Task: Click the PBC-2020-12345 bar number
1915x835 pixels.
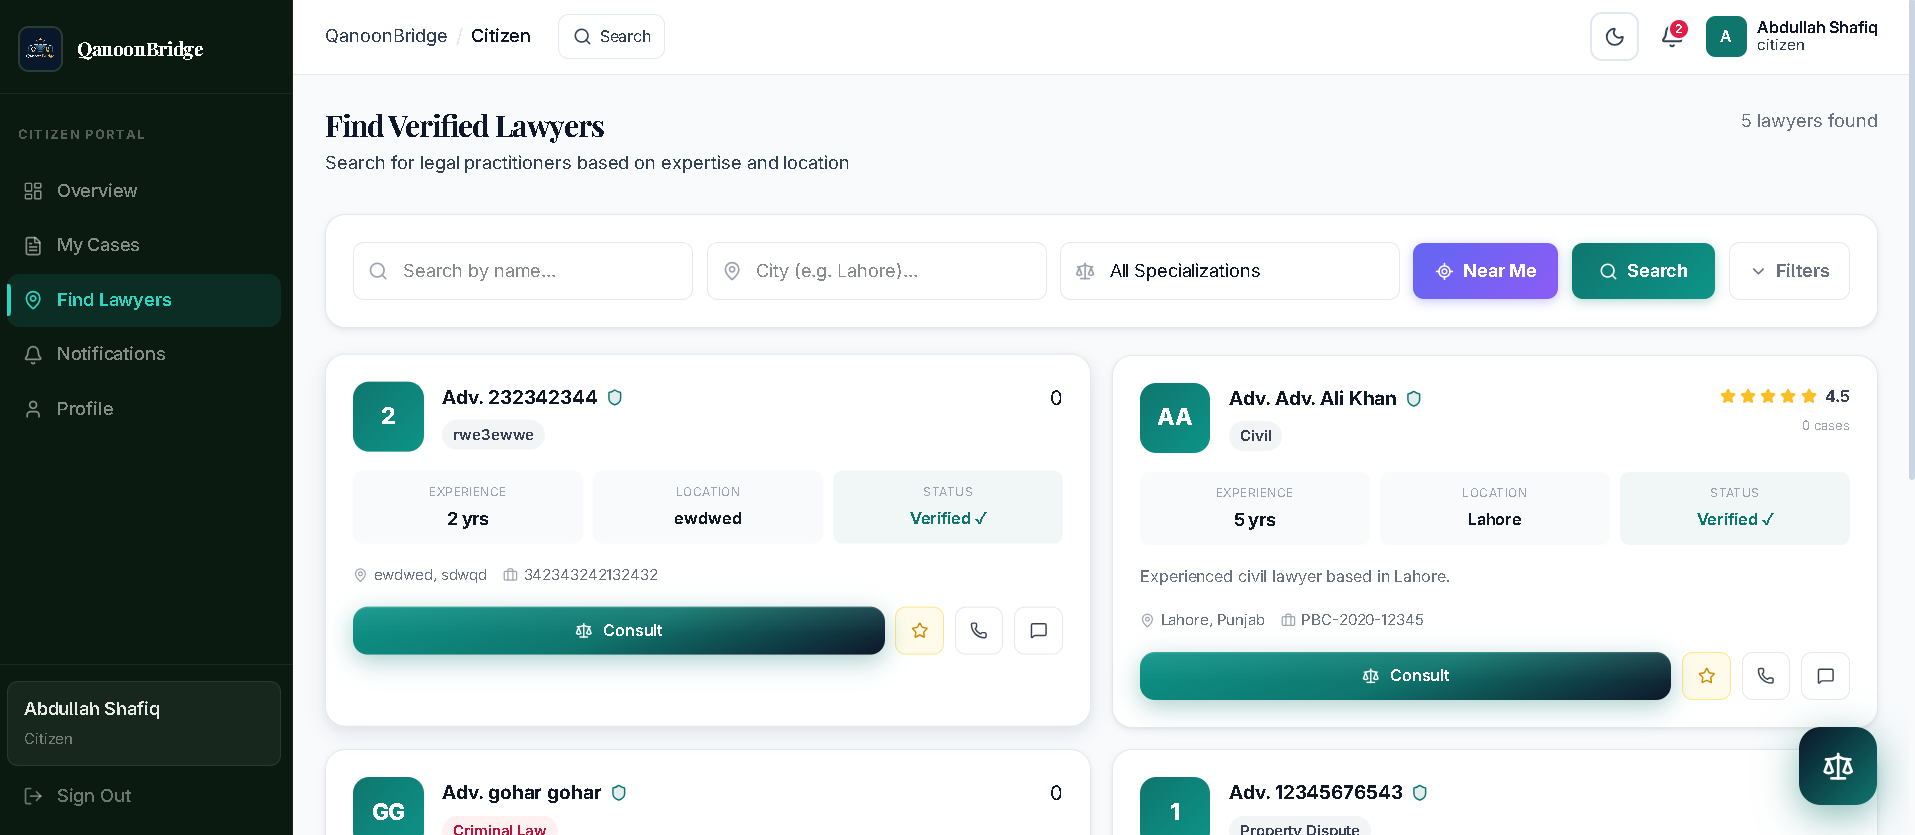Action: (1362, 620)
